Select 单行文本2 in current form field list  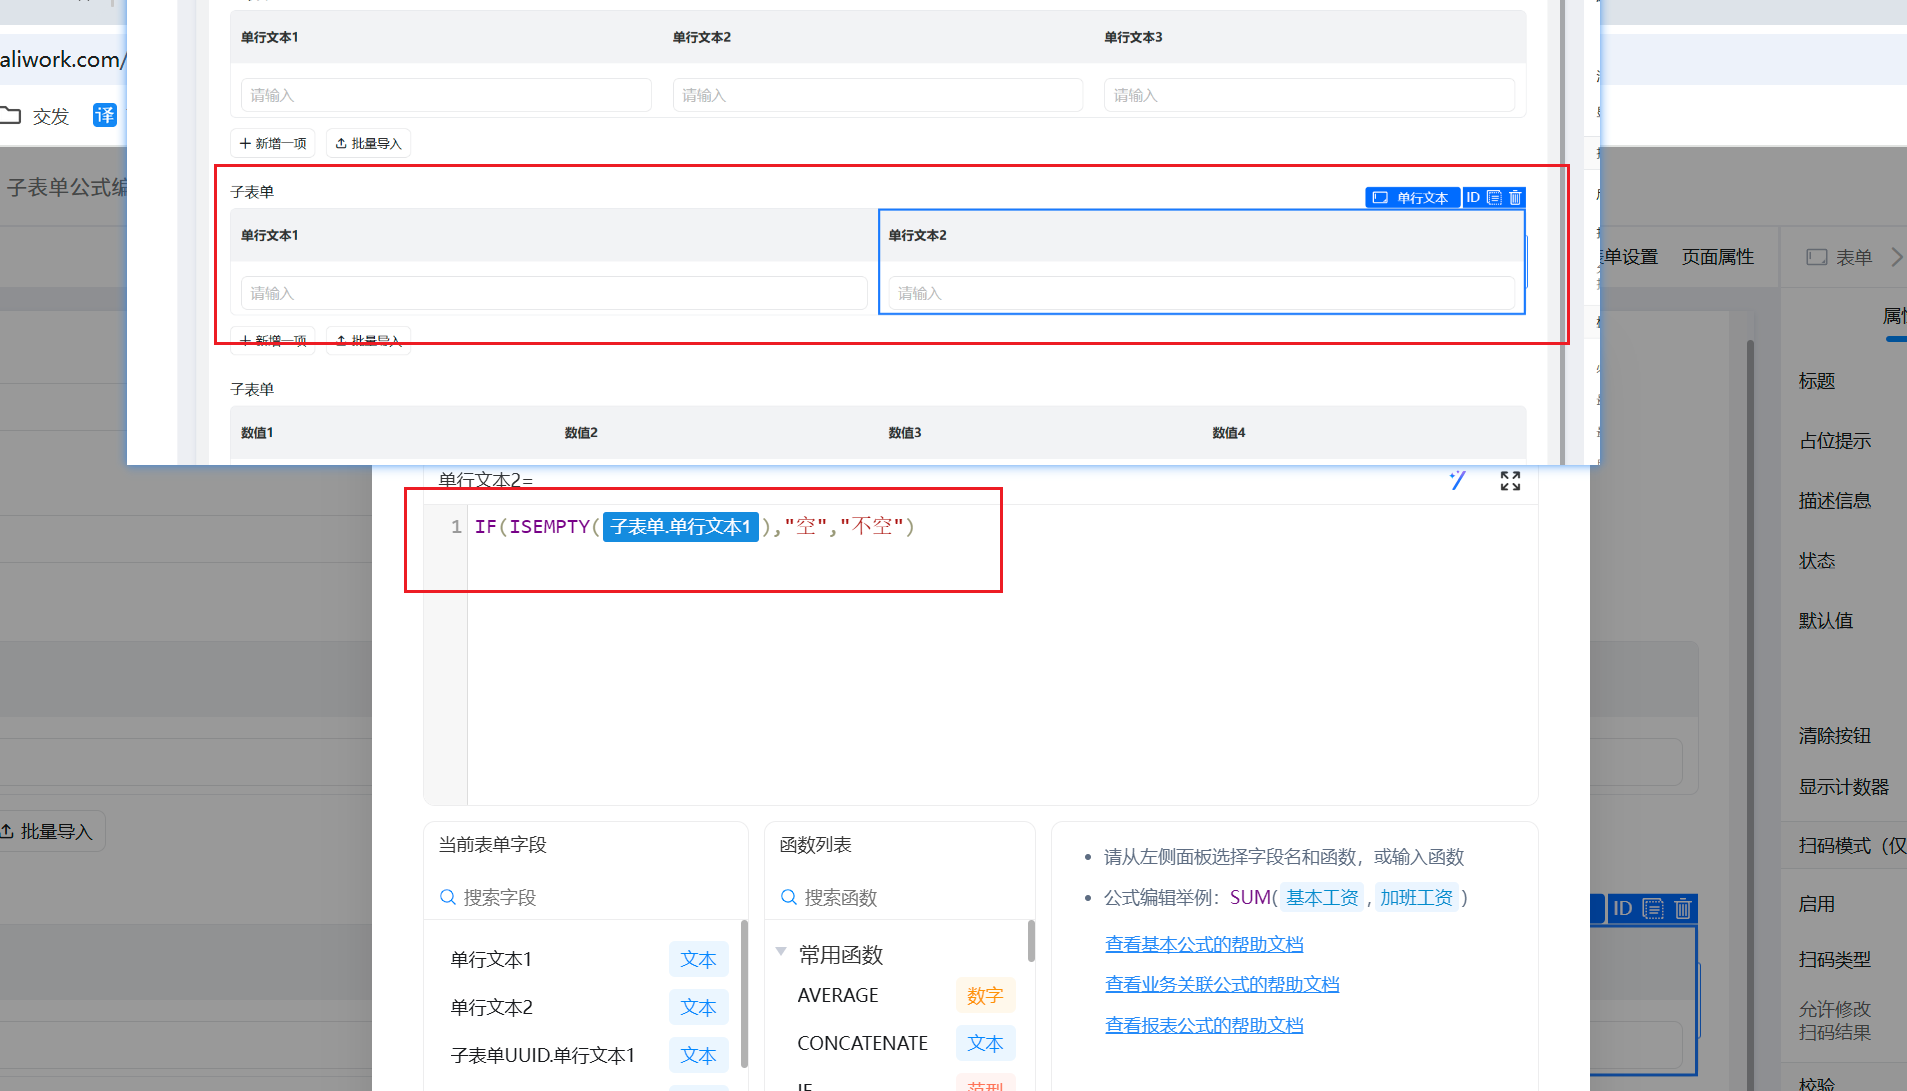pos(588,1007)
